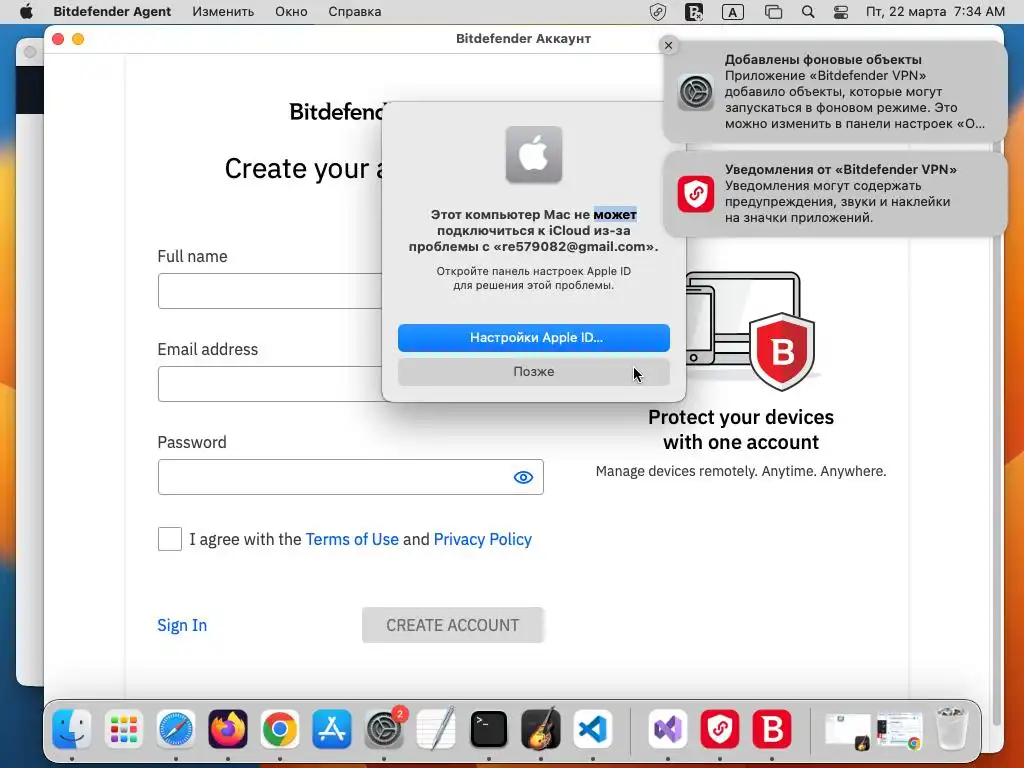This screenshot has height=768, width=1024.
Task: Click the Email address input field
Action: [x=270, y=384]
